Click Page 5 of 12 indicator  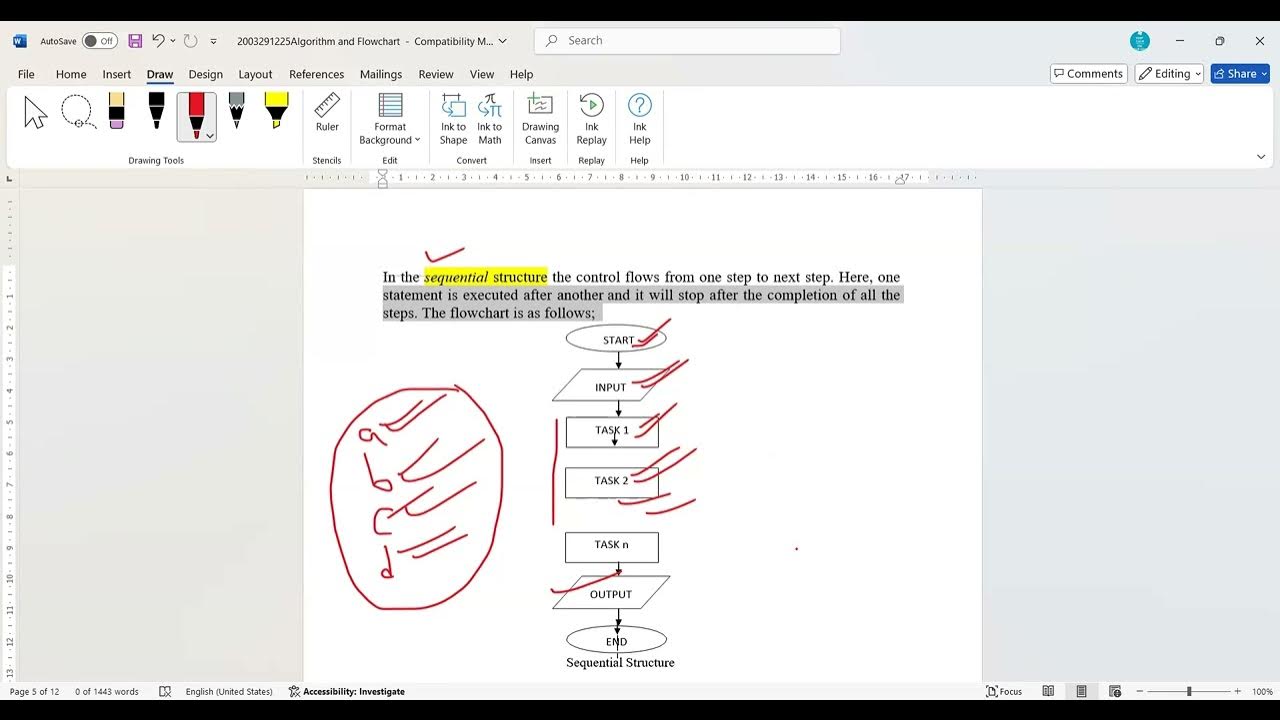[x=35, y=692]
